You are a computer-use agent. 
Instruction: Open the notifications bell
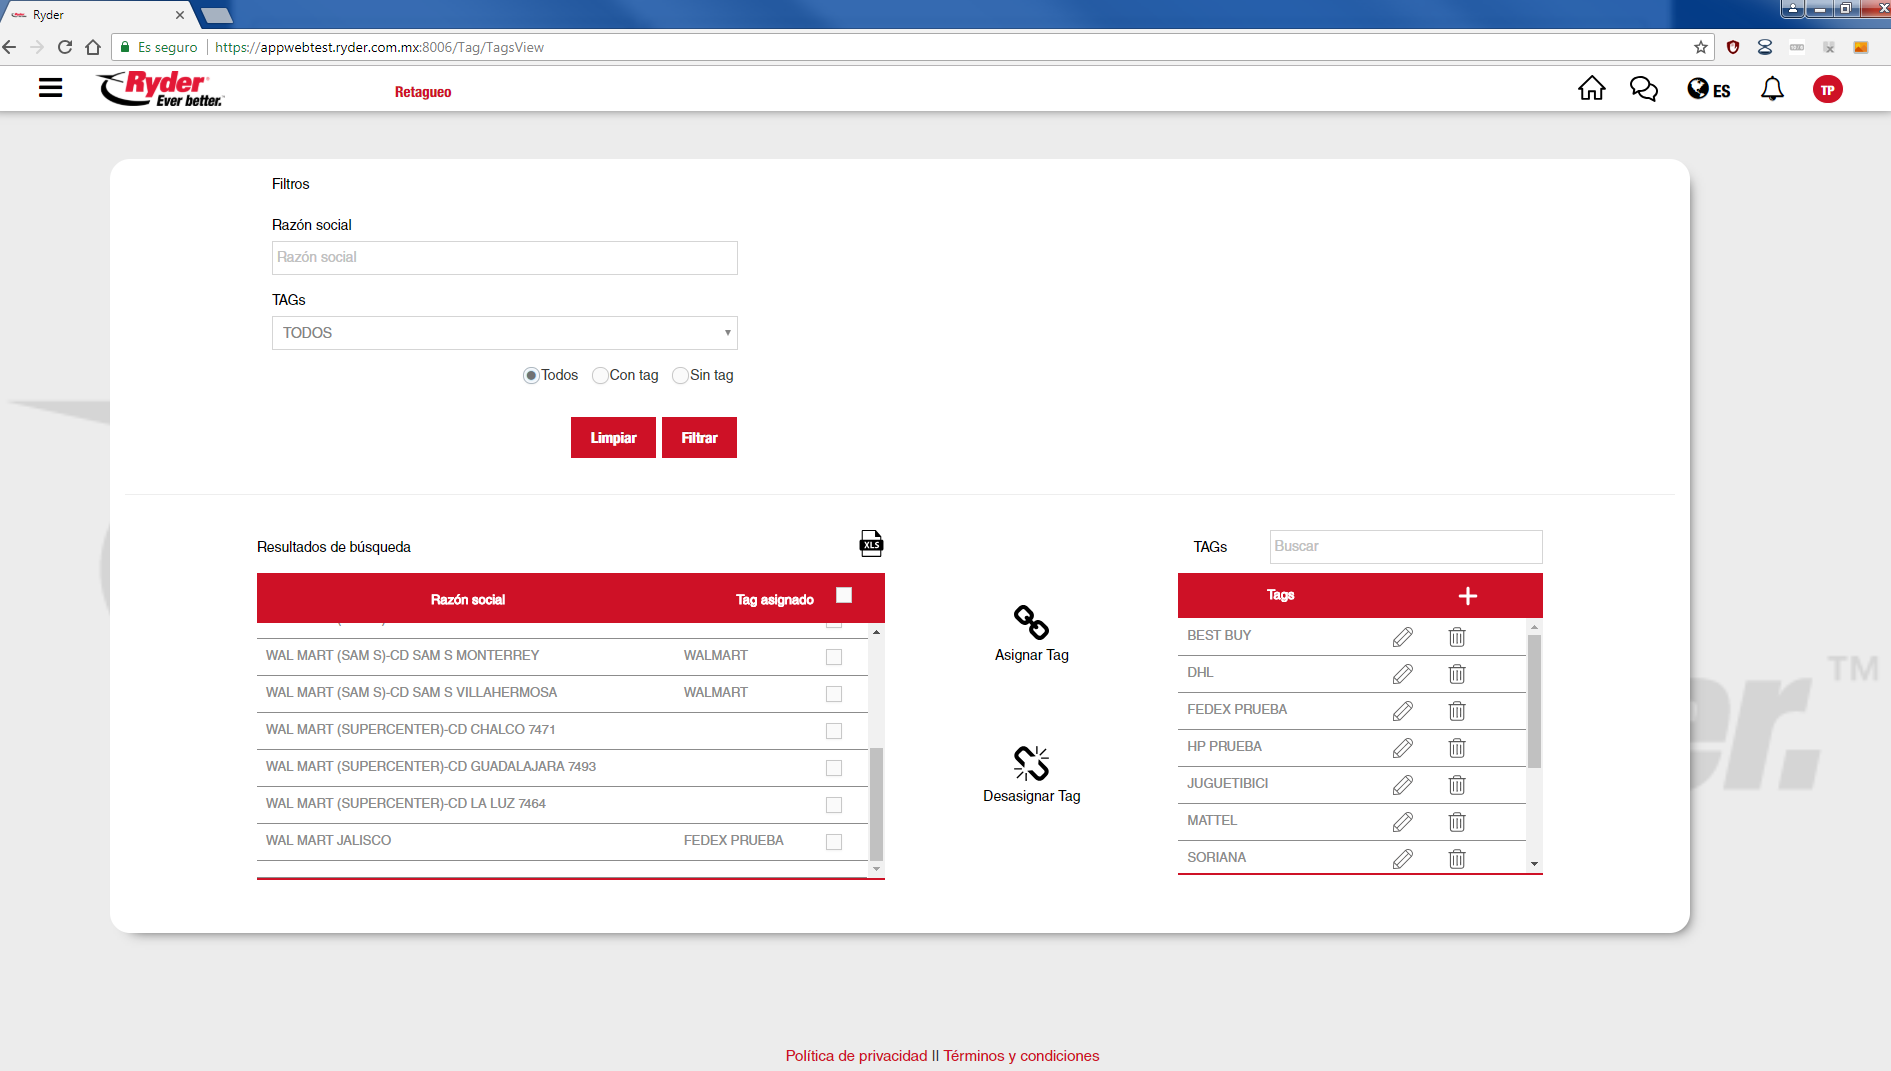[1772, 89]
